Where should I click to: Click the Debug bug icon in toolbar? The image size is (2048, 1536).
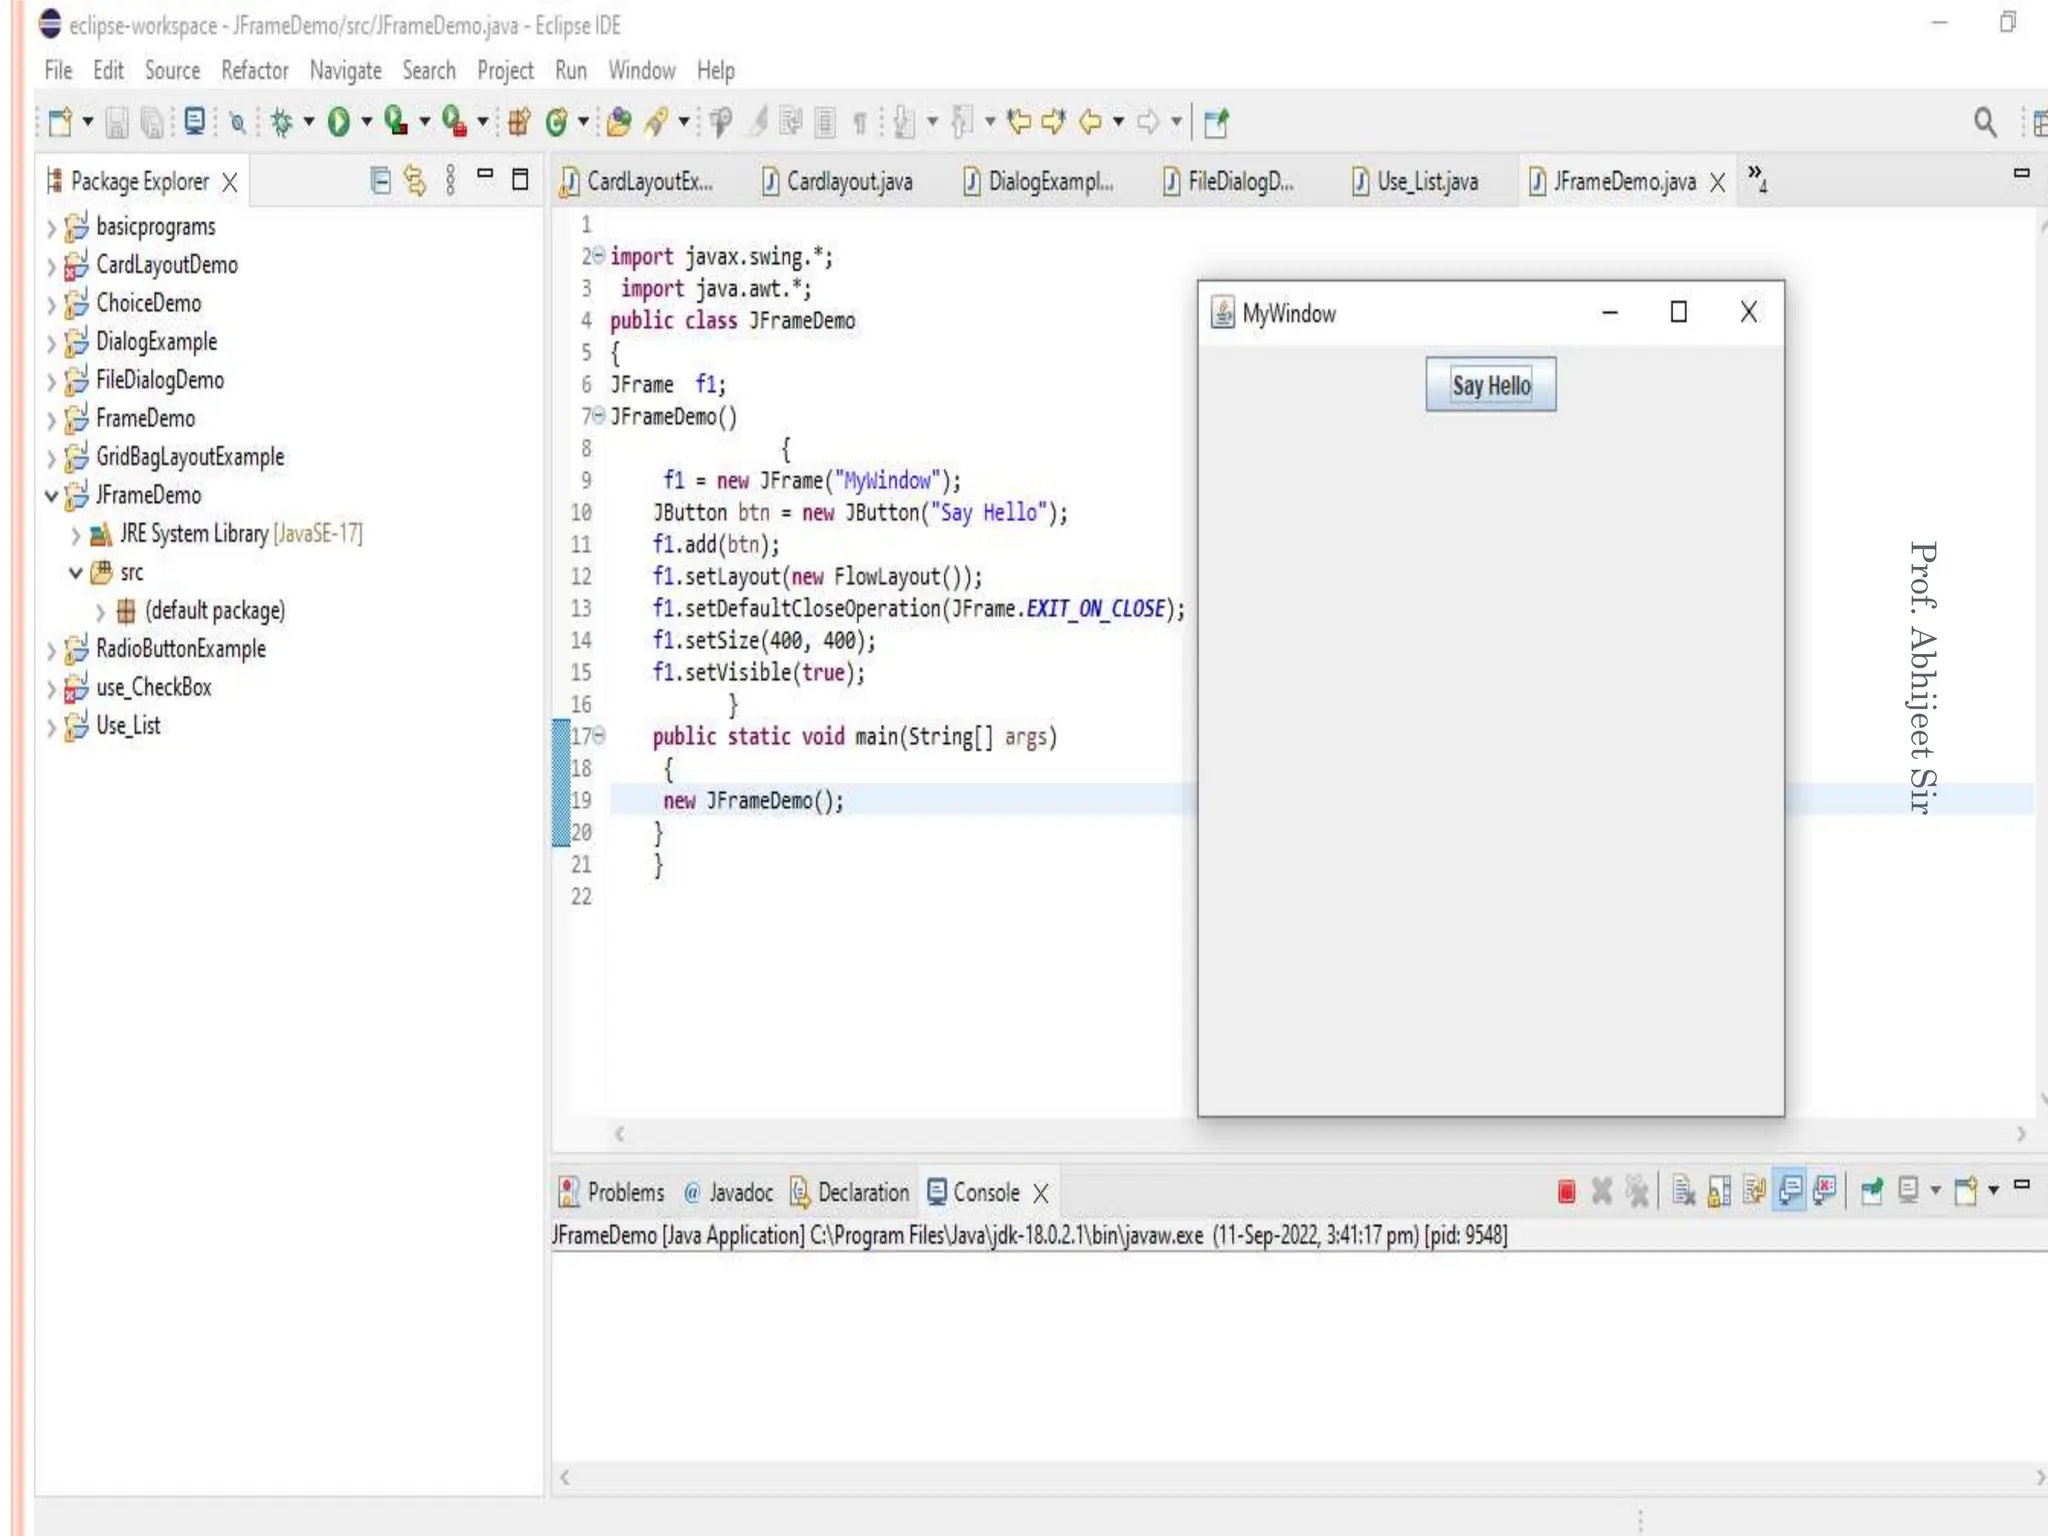(282, 122)
